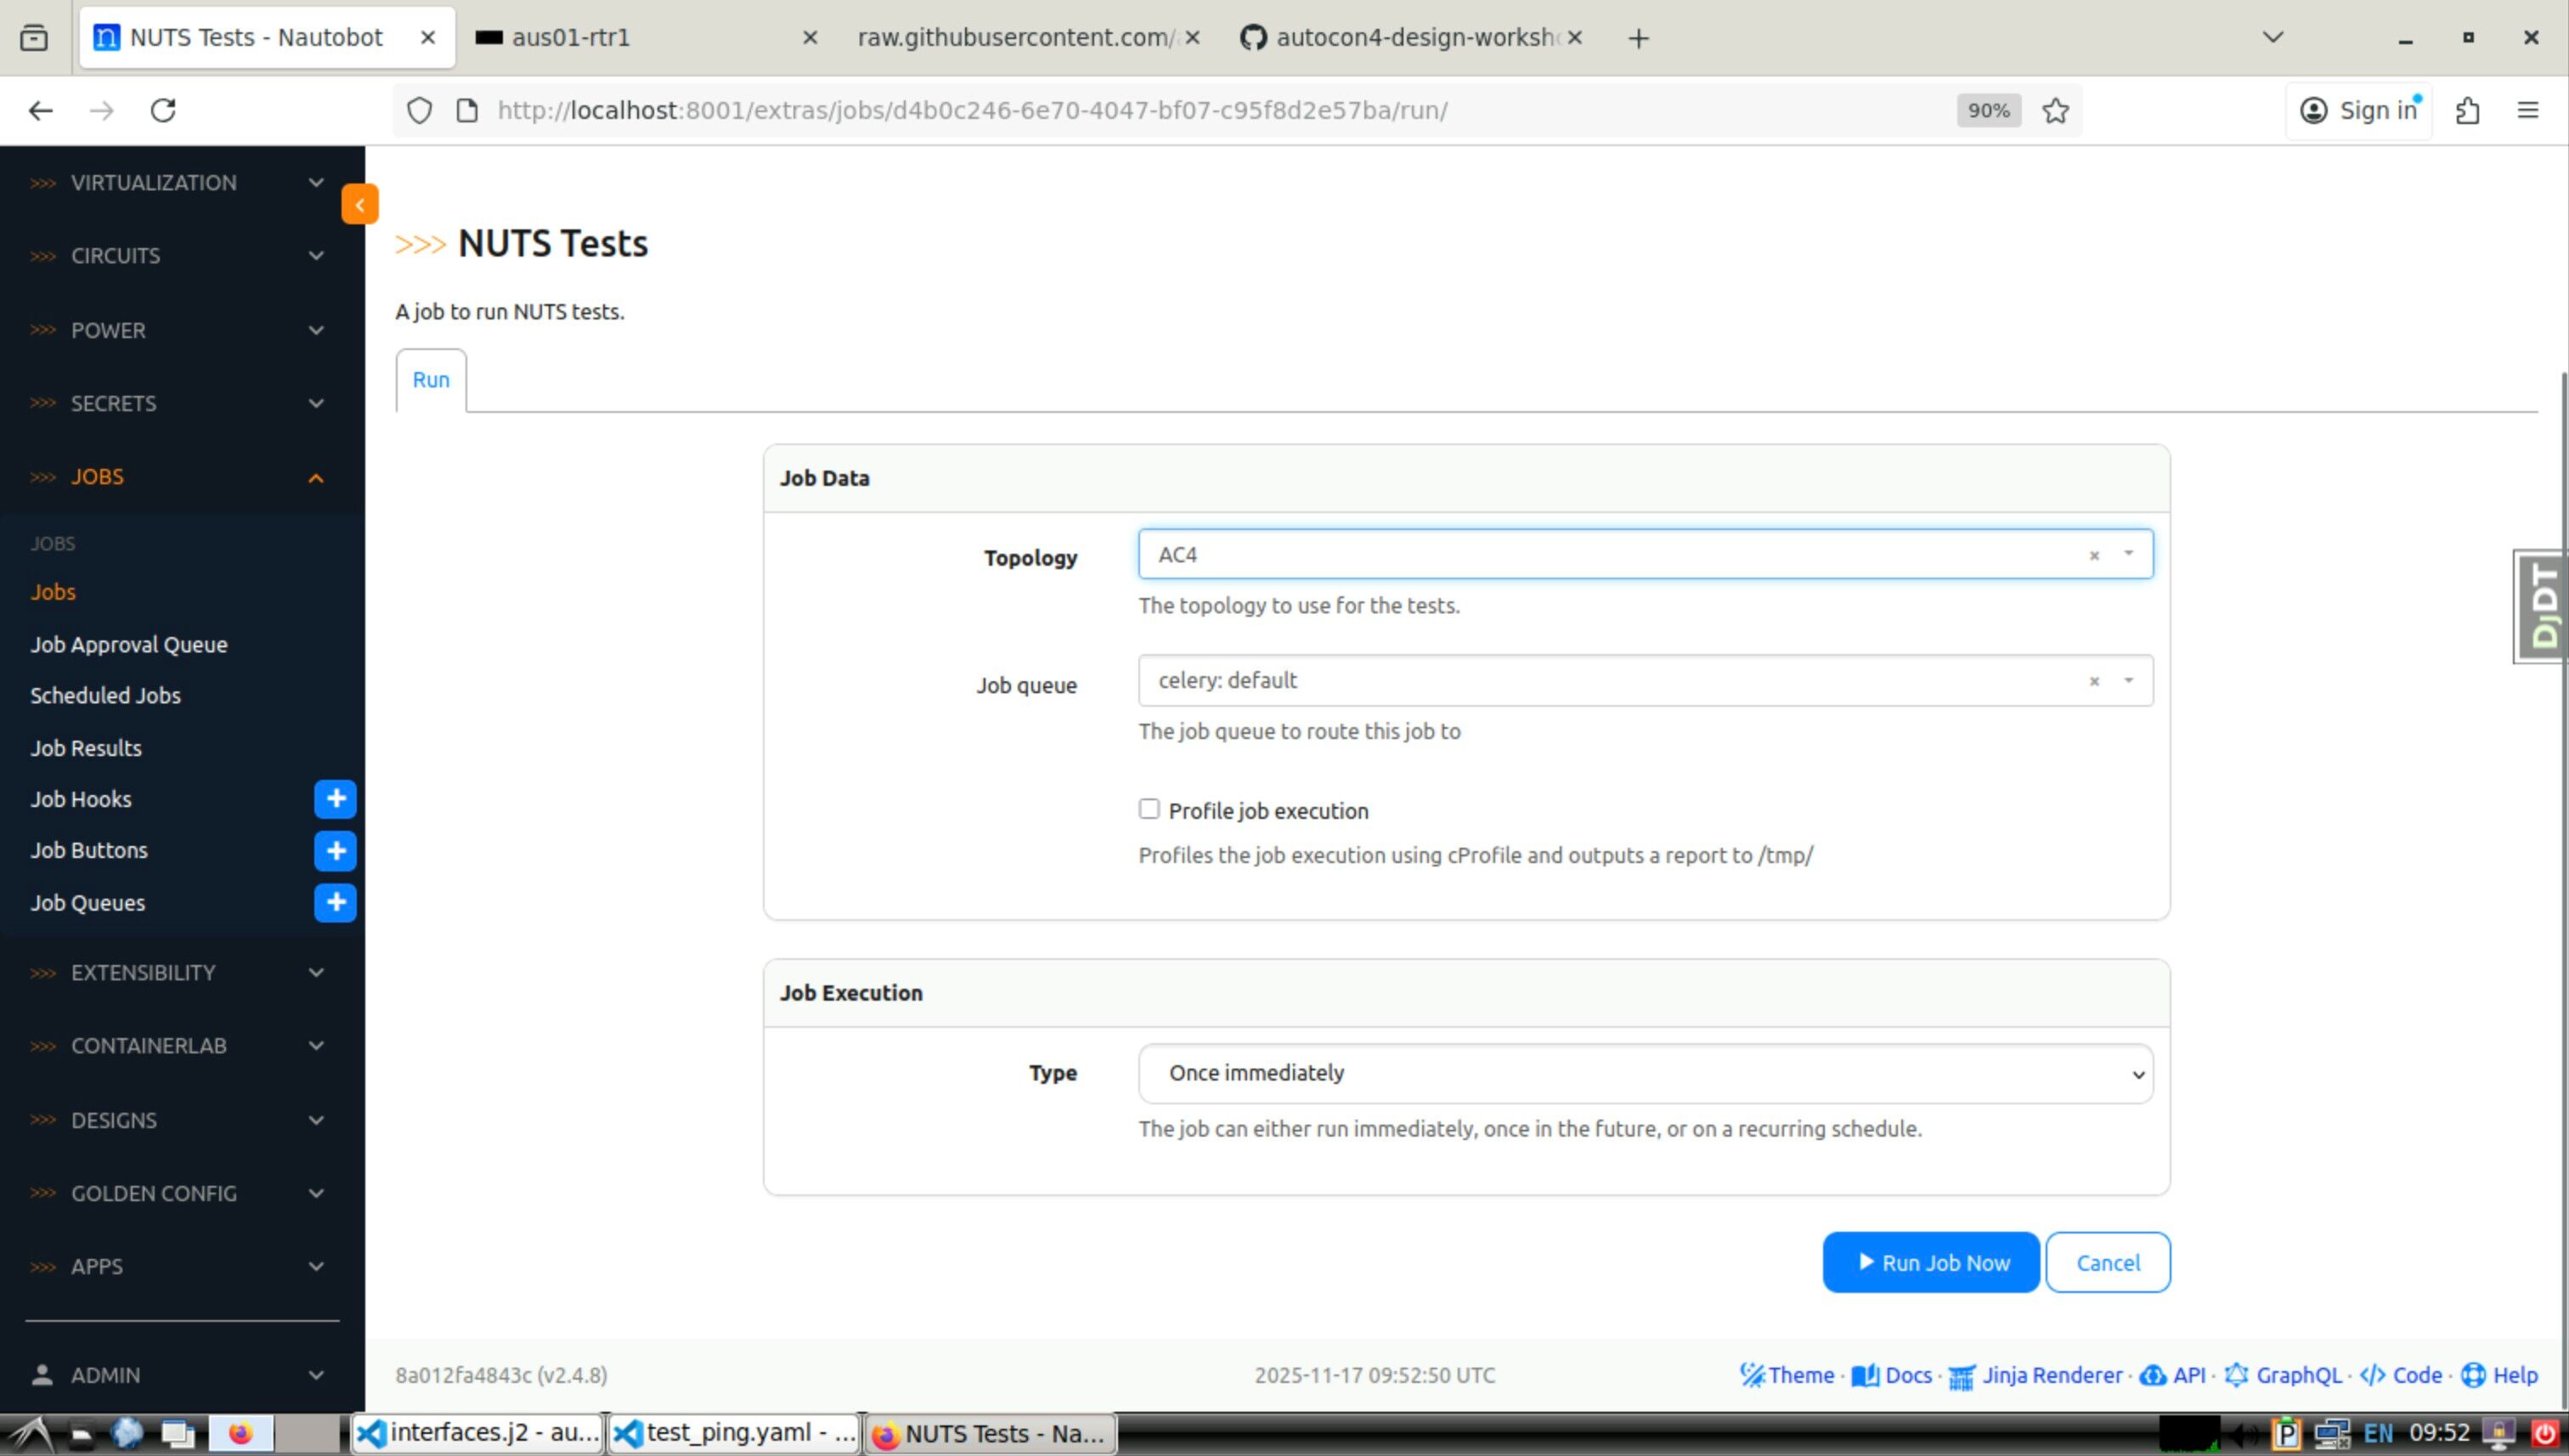Click the Run Job Now button

click(x=1930, y=1262)
